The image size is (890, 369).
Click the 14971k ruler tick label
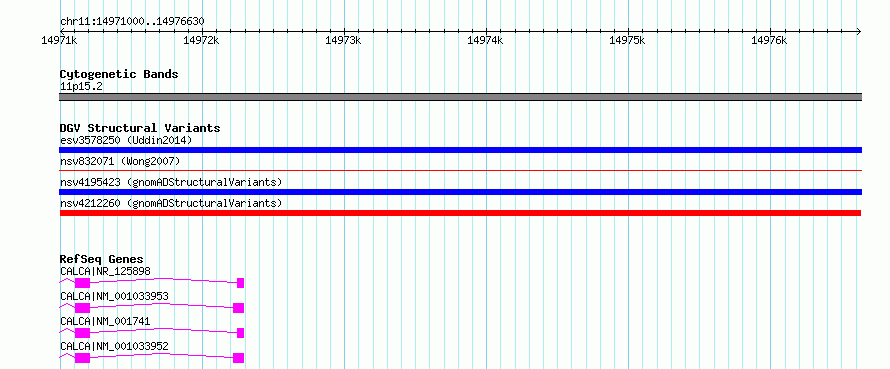coord(60,40)
